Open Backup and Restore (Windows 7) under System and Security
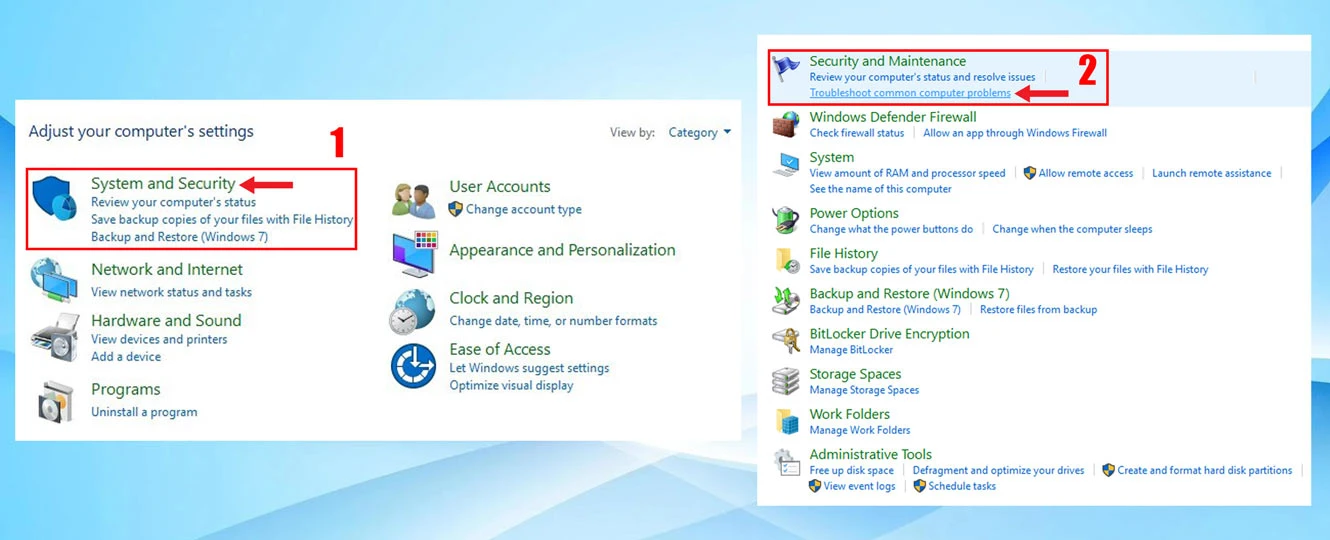The width and height of the screenshot is (1330, 540). [x=179, y=237]
